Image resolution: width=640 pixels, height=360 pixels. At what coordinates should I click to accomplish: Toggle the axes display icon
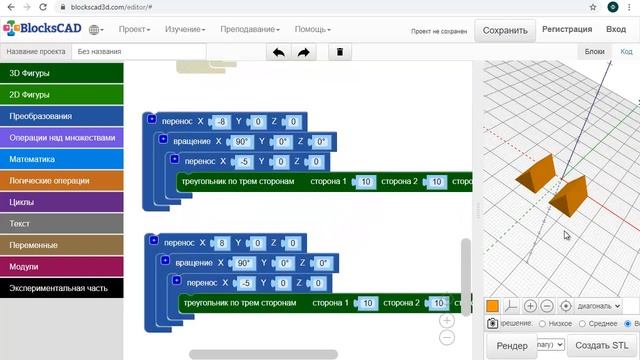click(x=511, y=306)
